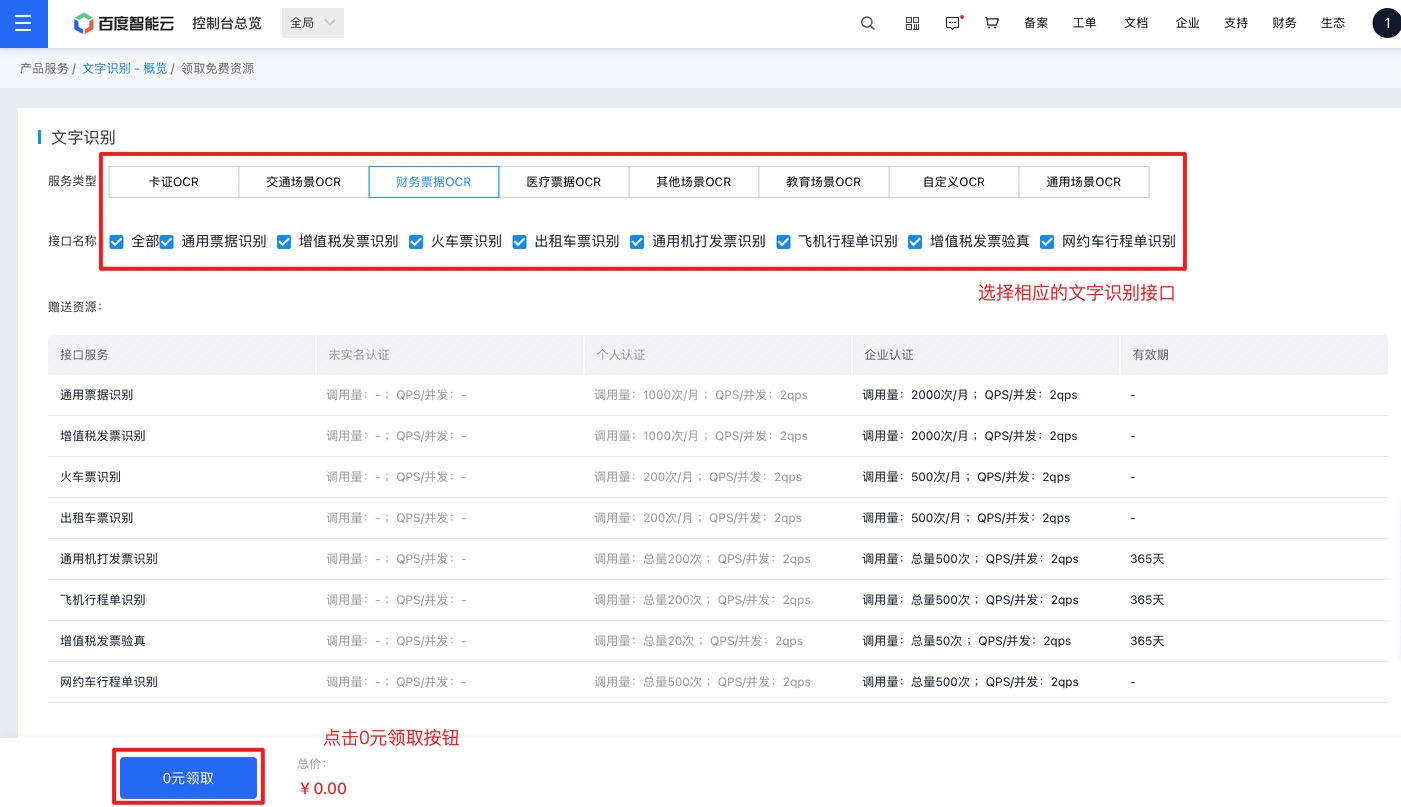The image size is (1401, 807).
Task: Select the 卡证OCR service type tab
Action: tap(174, 182)
